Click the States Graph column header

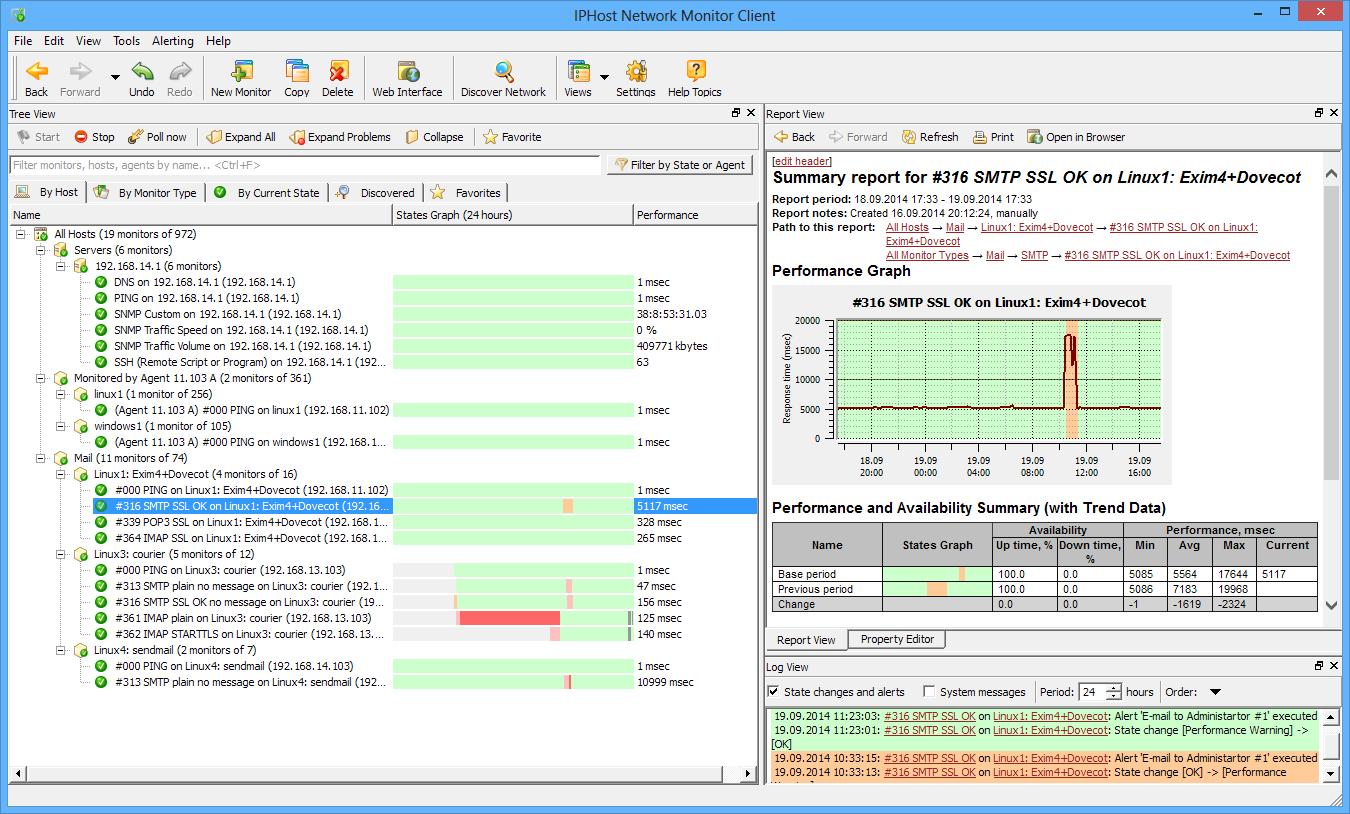point(513,215)
